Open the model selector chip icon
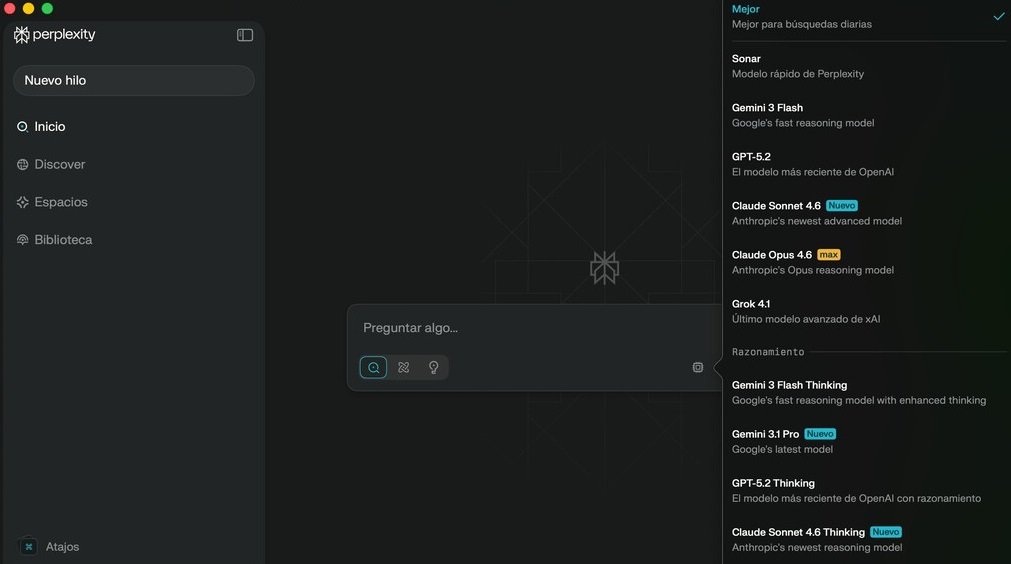 click(x=698, y=367)
